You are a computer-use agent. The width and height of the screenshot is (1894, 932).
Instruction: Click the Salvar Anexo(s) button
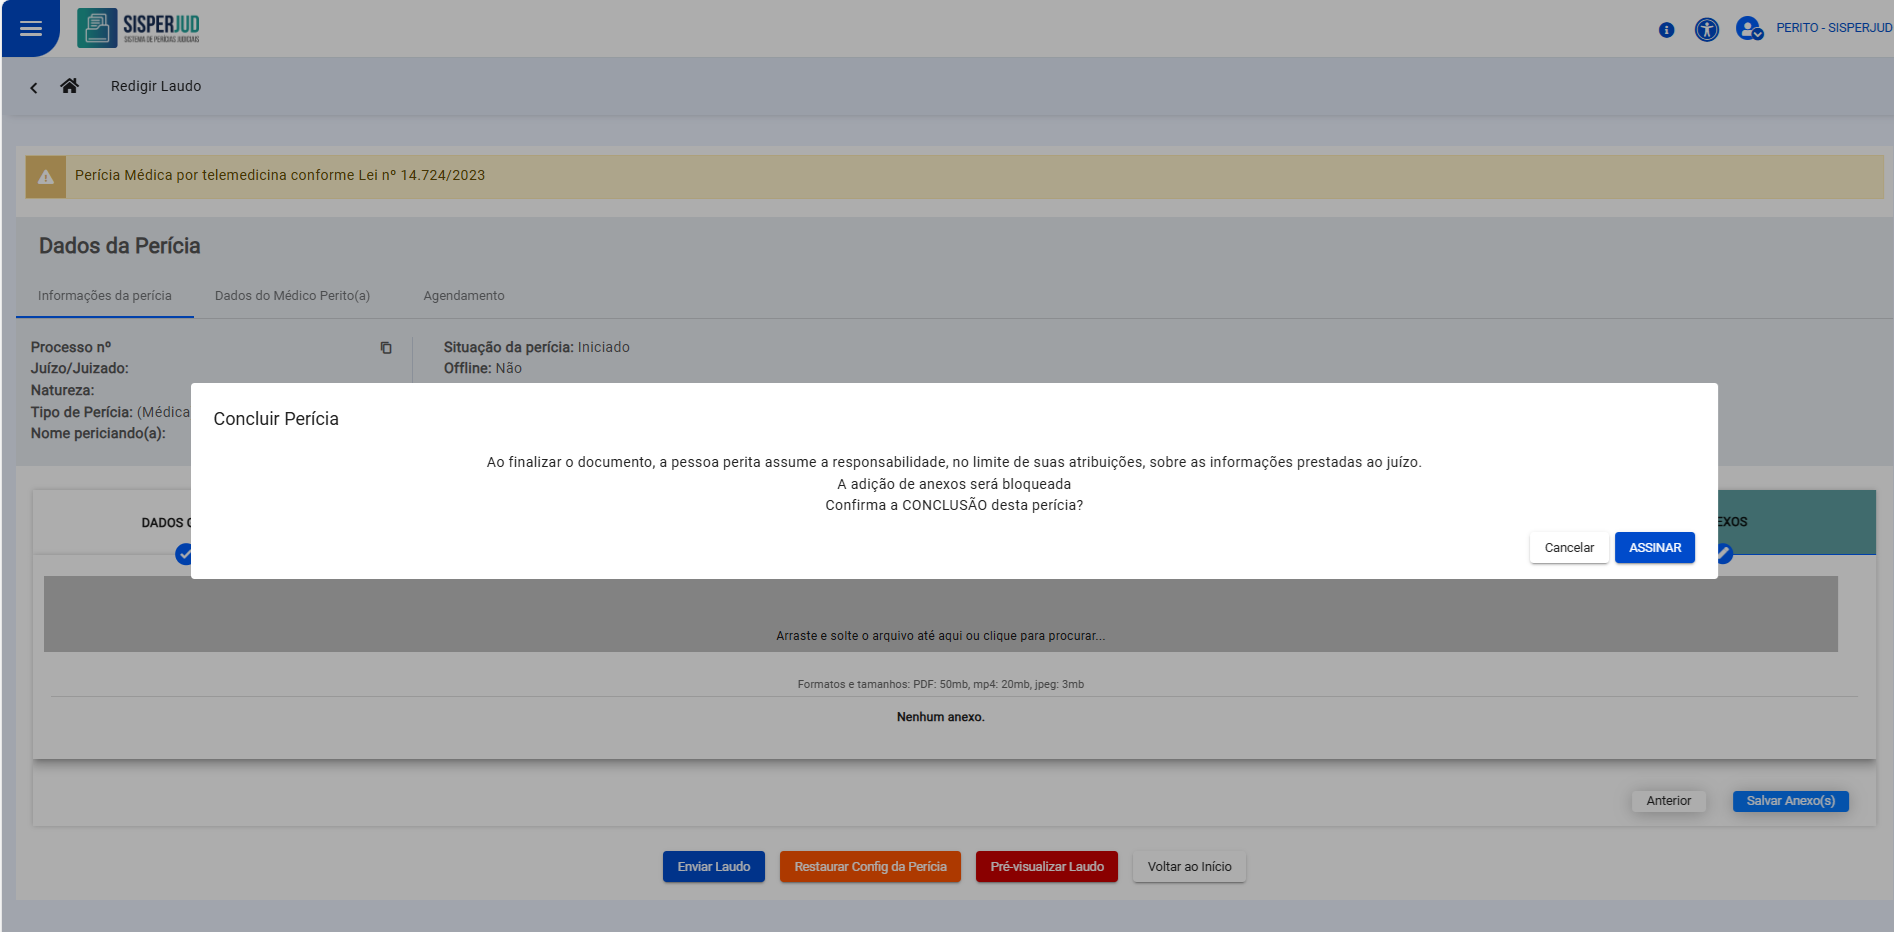pos(1790,801)
